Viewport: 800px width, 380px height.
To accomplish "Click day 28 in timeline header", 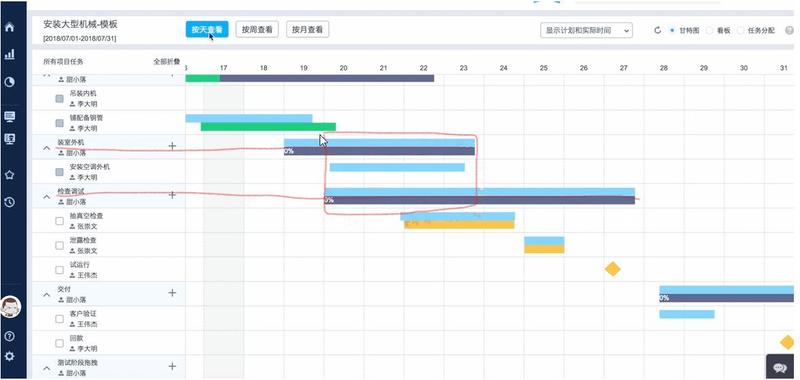I will (663, 68).
